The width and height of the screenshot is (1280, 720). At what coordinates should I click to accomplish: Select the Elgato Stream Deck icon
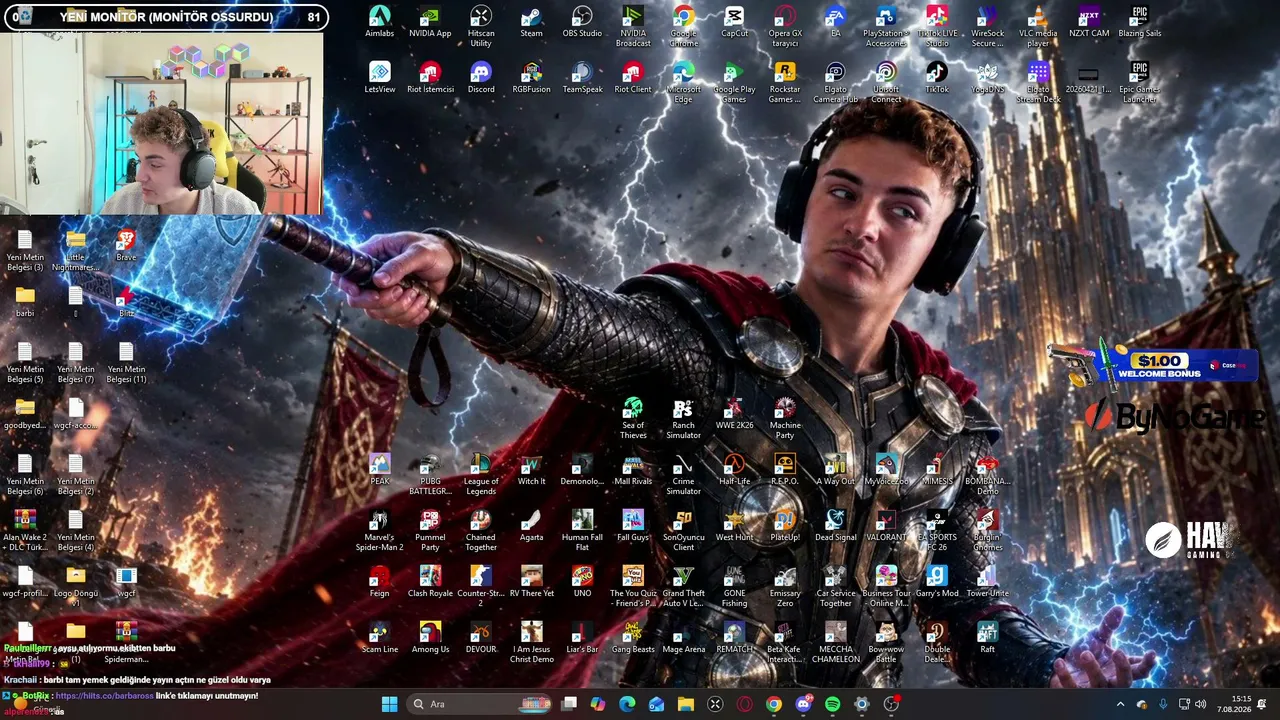(x=1038, y=83)
